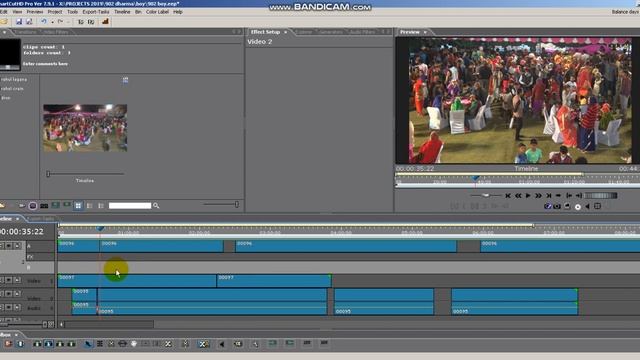
Task: Select the 'rahul lagana' bin folder
Action: pyautogui.click(x=14, y=79)
